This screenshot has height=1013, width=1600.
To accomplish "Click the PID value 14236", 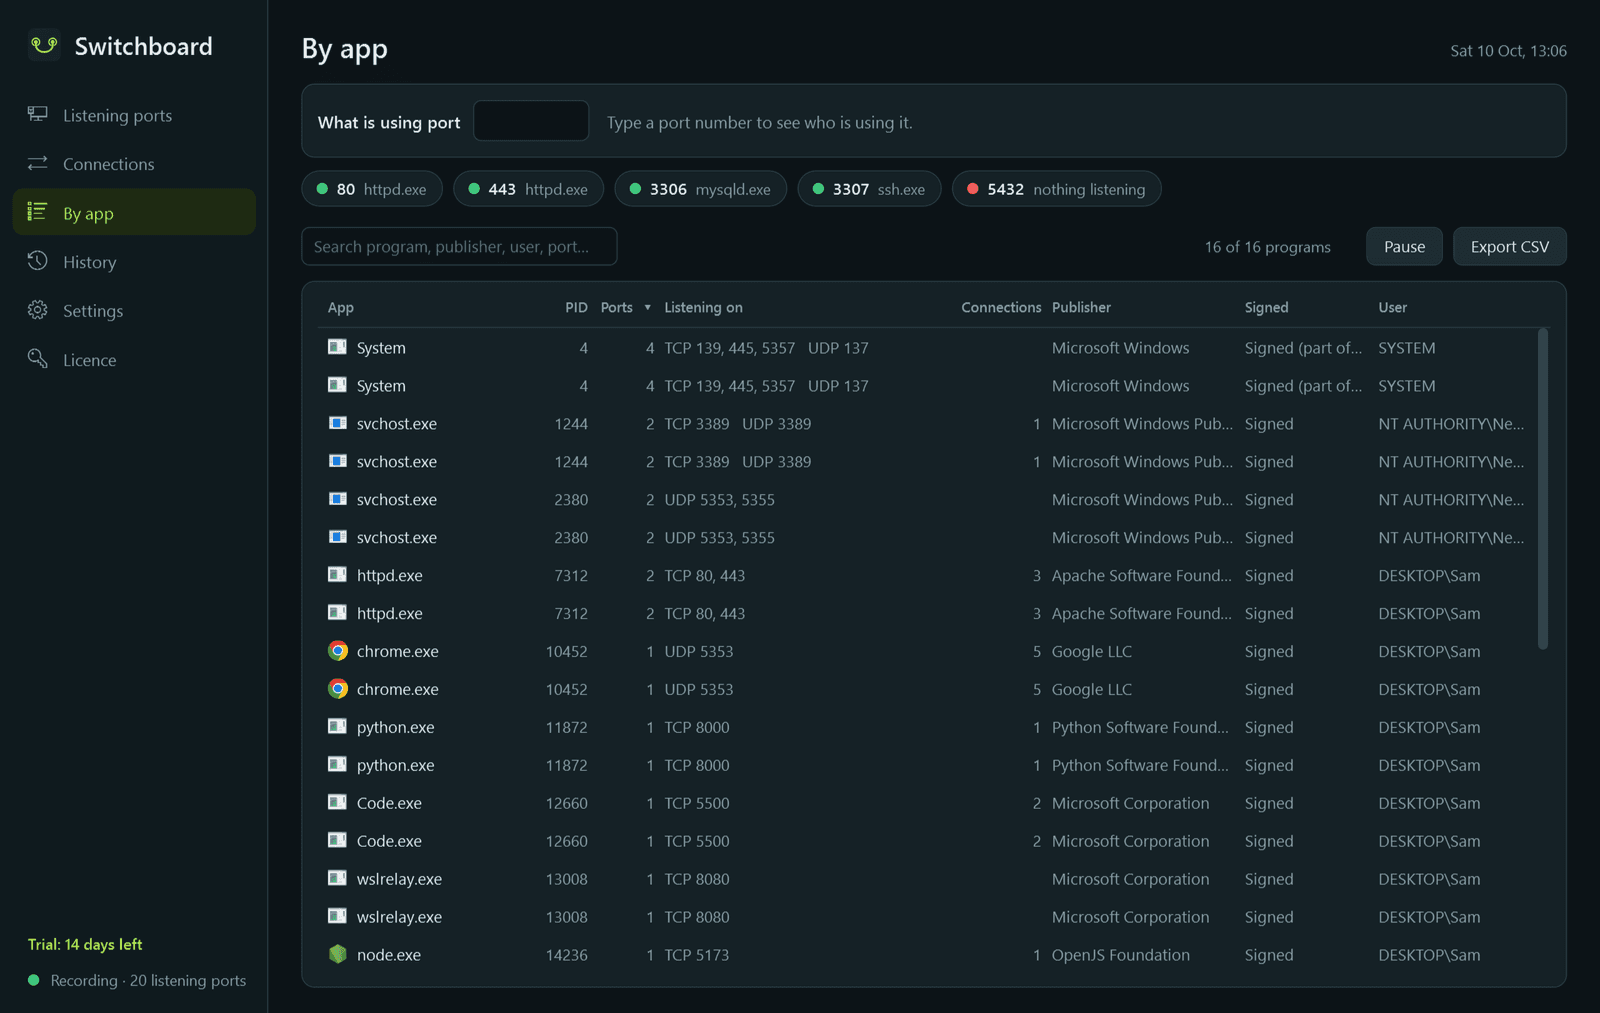I will pyautogui.click(x=567, y=955).
